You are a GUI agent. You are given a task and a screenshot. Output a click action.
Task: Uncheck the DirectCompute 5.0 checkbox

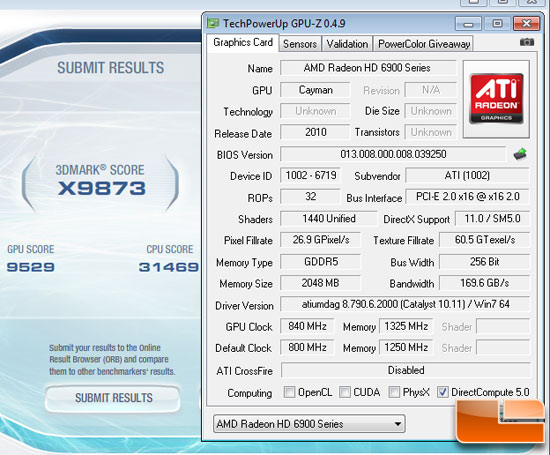[443, 392]
